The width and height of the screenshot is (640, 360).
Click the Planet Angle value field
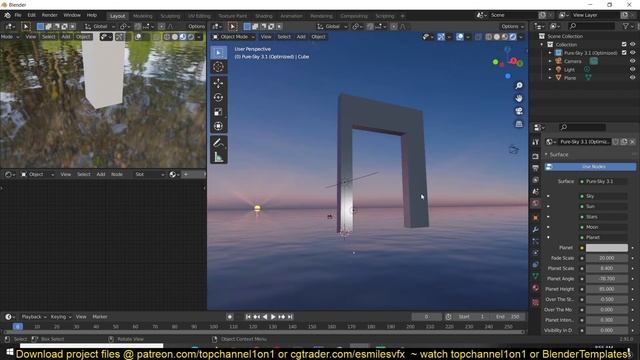coord(607,279)
